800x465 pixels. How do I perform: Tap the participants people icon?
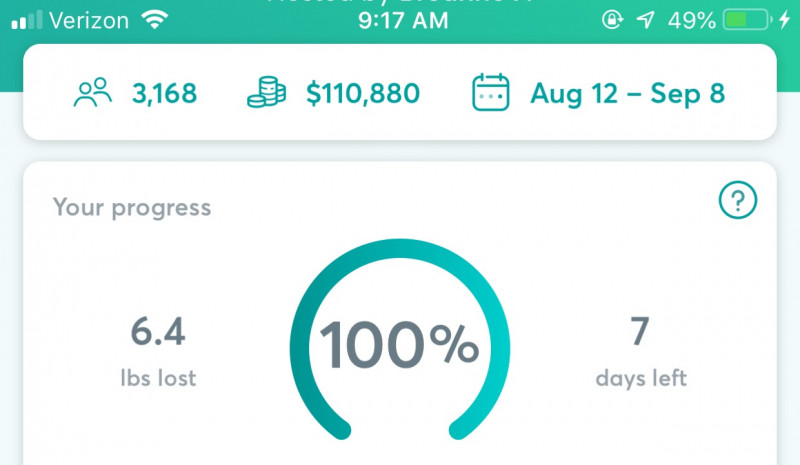pos(92,92)
